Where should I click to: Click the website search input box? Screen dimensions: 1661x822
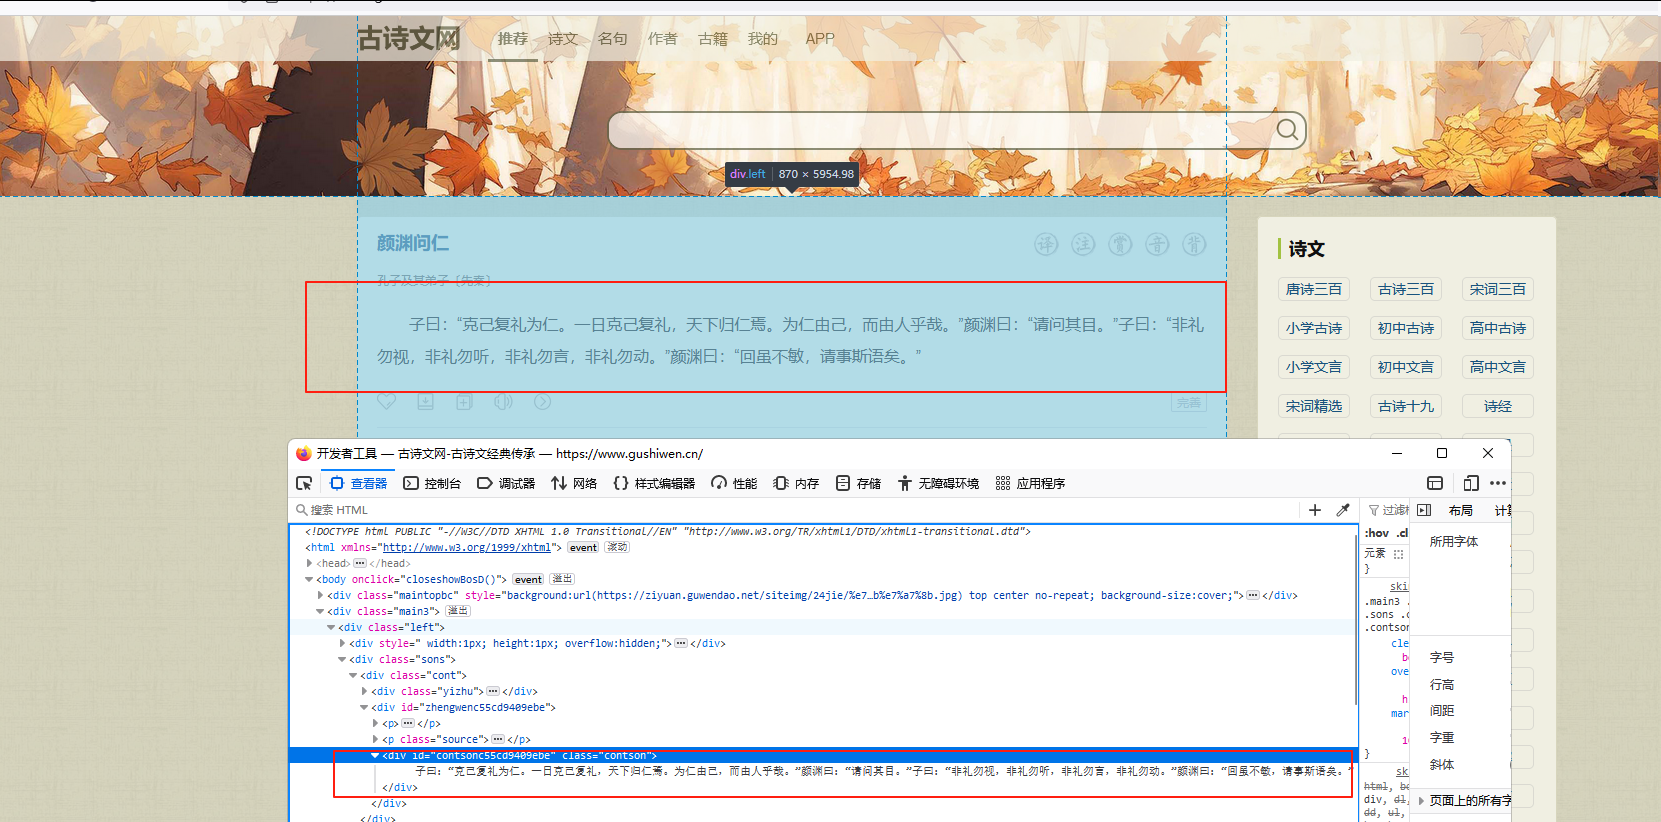941,130
